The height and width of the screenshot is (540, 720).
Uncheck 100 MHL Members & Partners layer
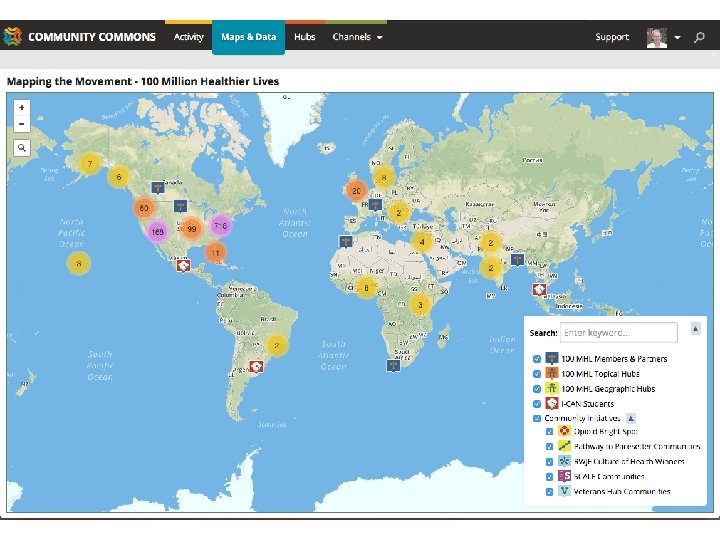[x=537, y=359]
